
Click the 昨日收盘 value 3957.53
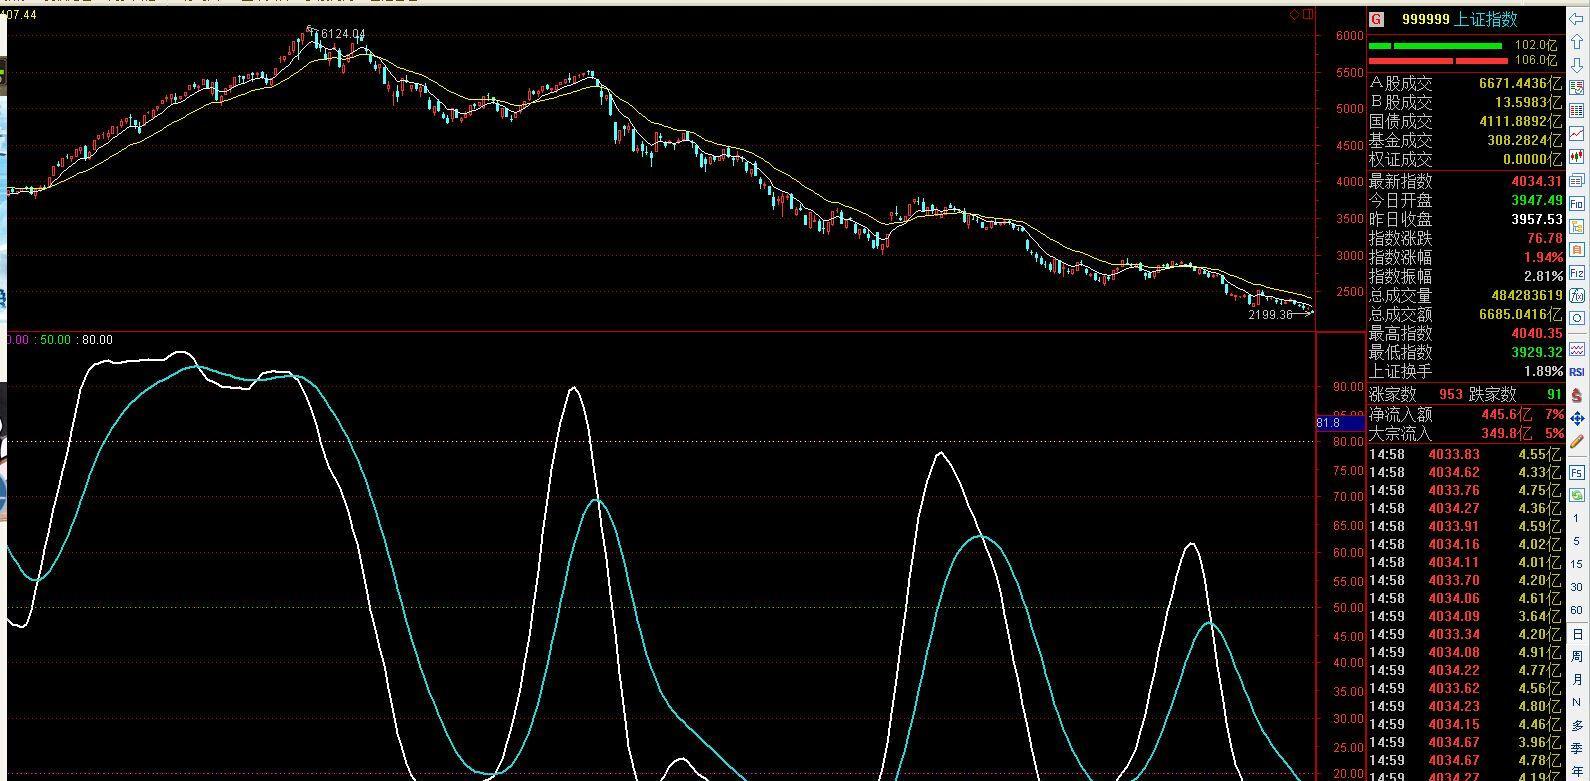coord(1536,220)
